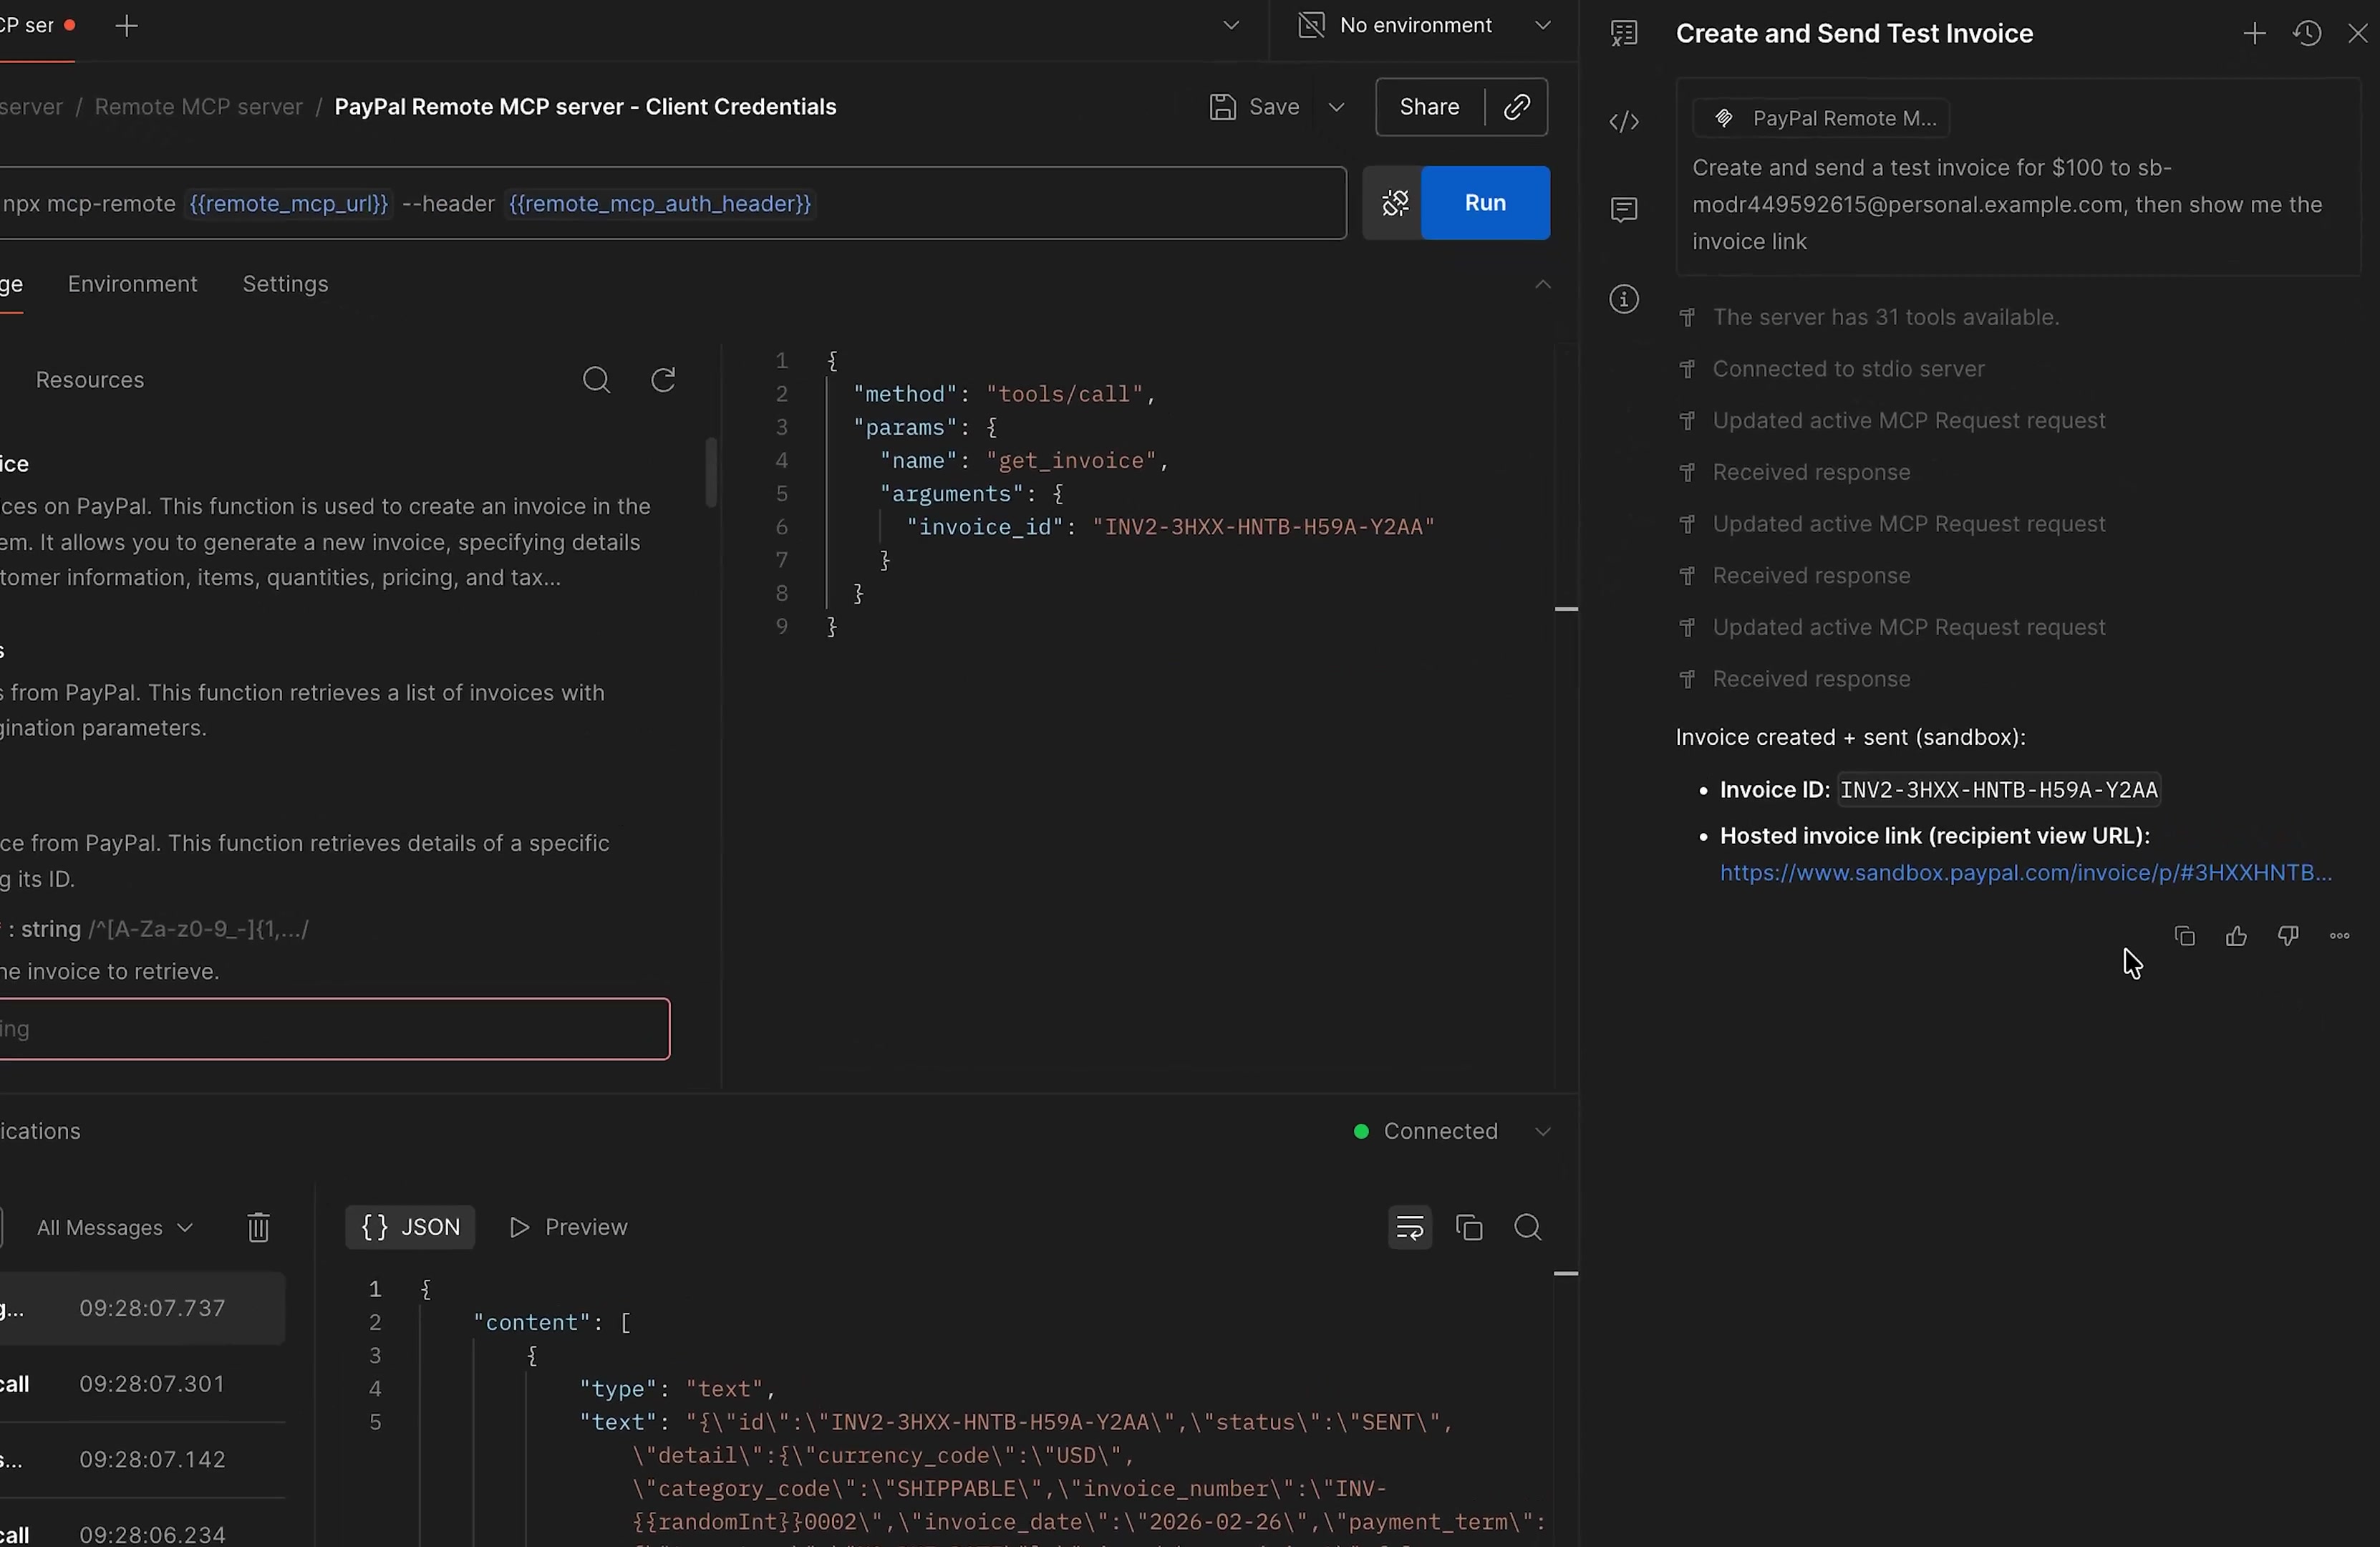
Task: Click the Save disk icon
Action: click(1222, 107)
